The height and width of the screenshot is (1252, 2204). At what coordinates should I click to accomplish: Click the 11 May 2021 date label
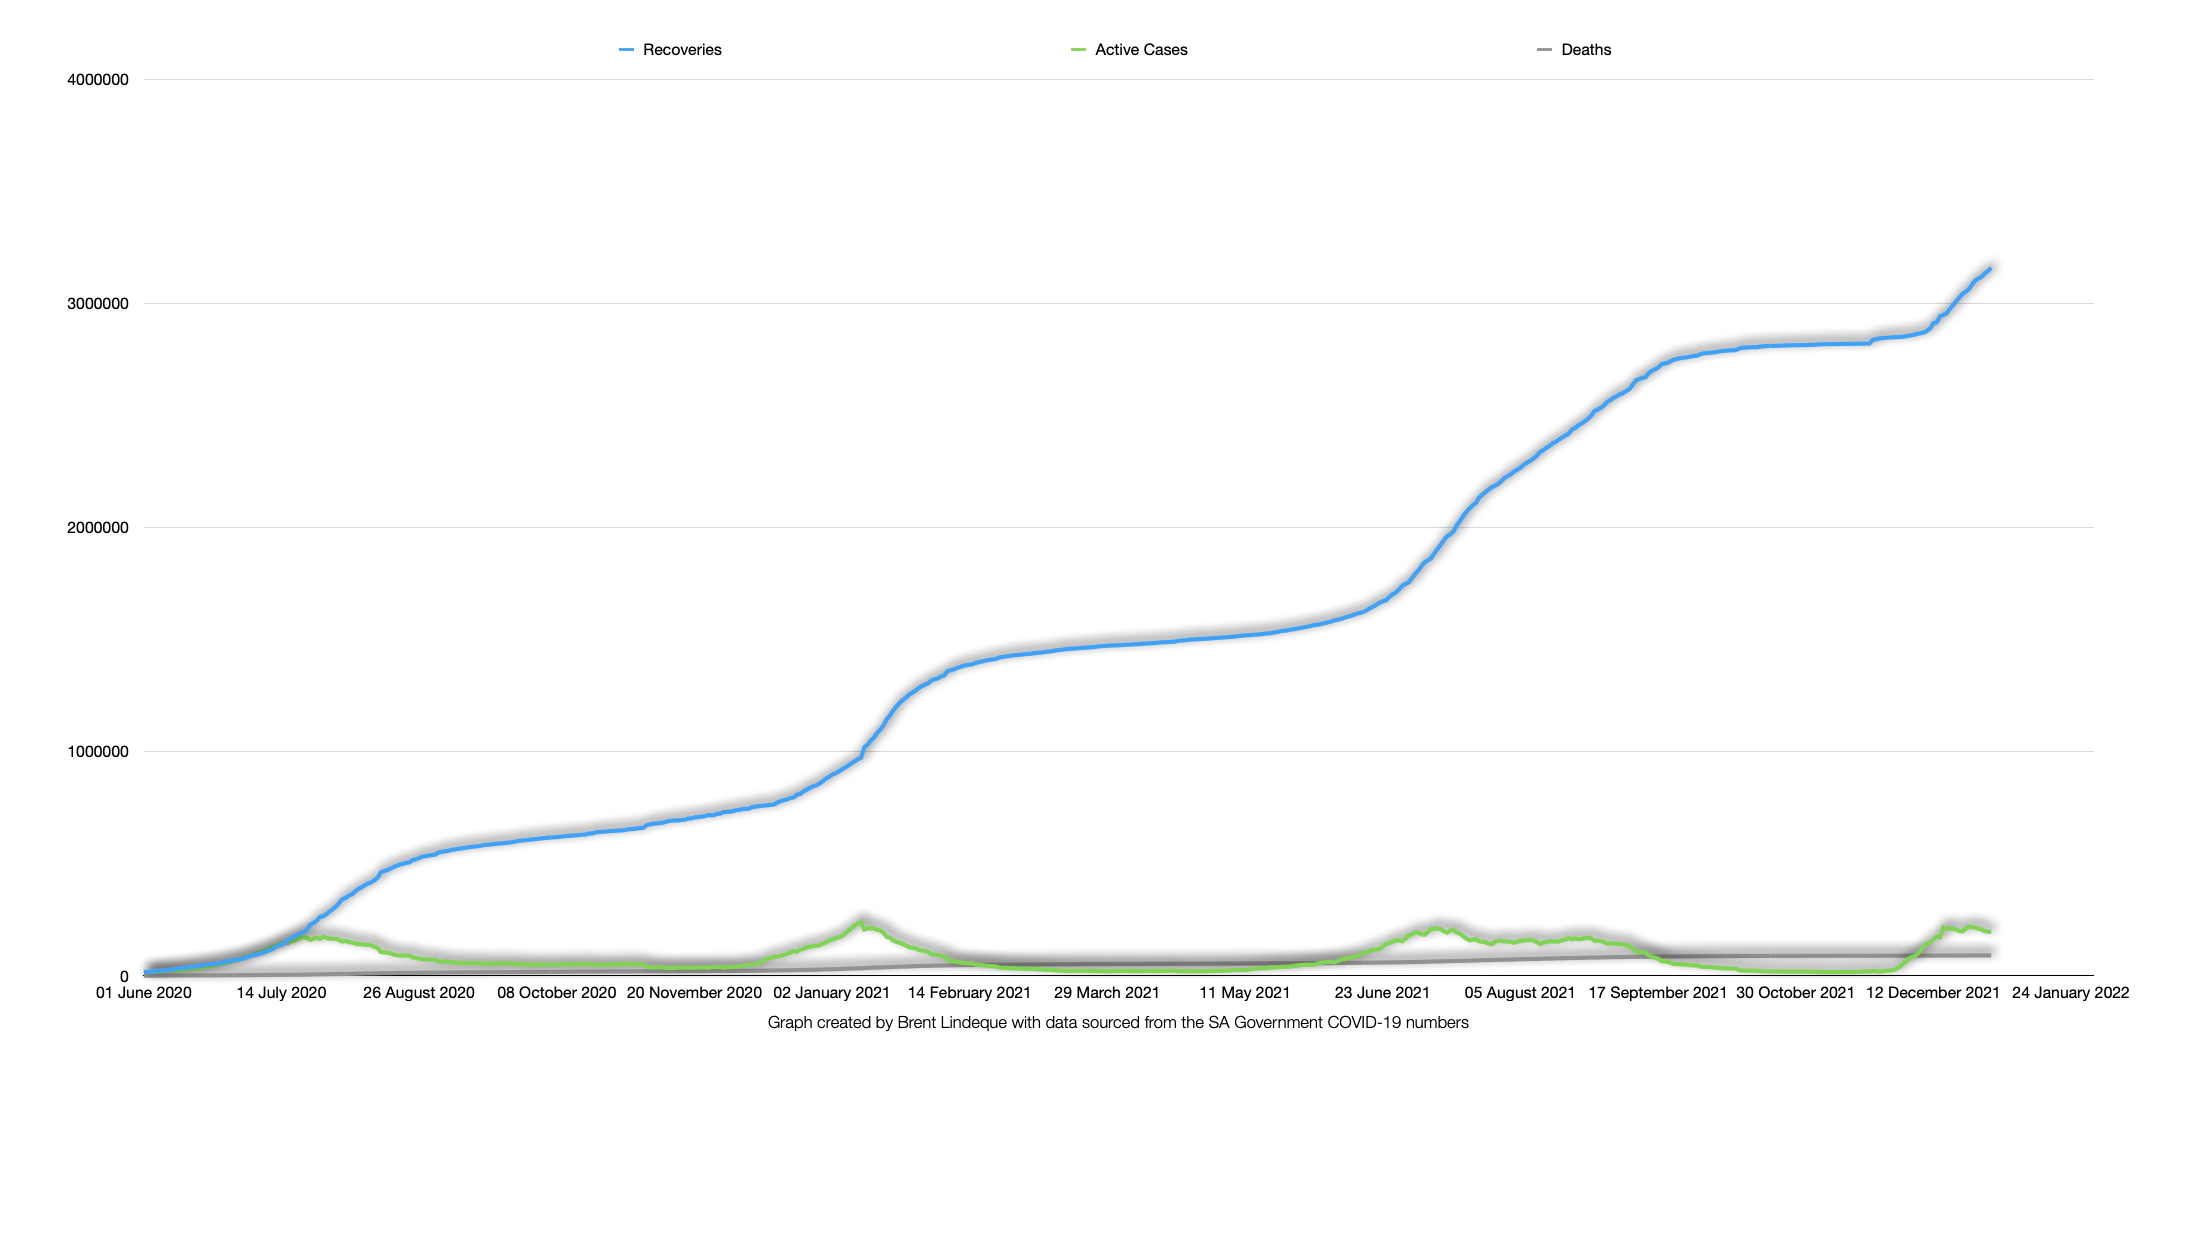(x=1245, y=993)
